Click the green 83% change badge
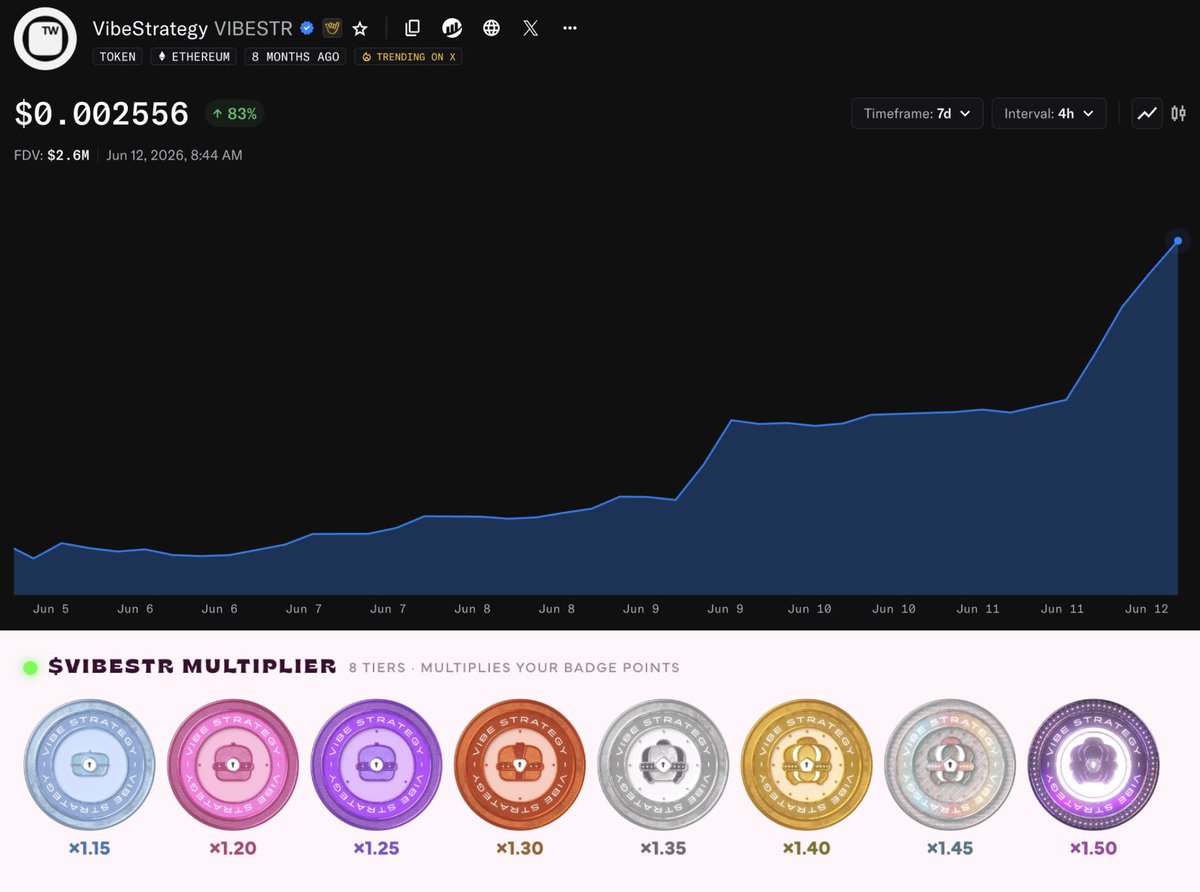Image resolution: width=1200 pixels, height=892 pixels. click(234, 114)
